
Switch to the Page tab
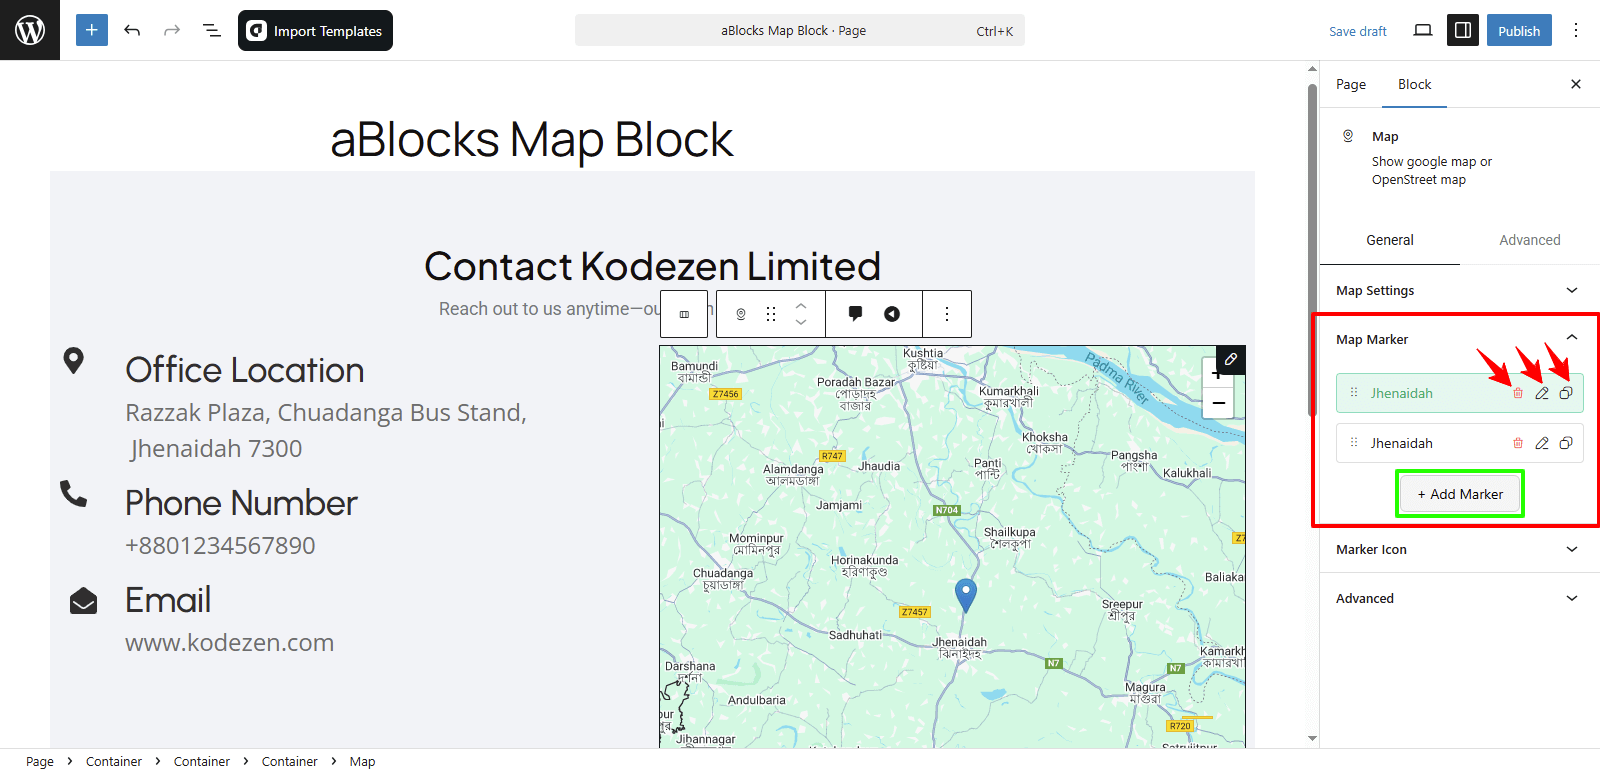click(1351, 84)
